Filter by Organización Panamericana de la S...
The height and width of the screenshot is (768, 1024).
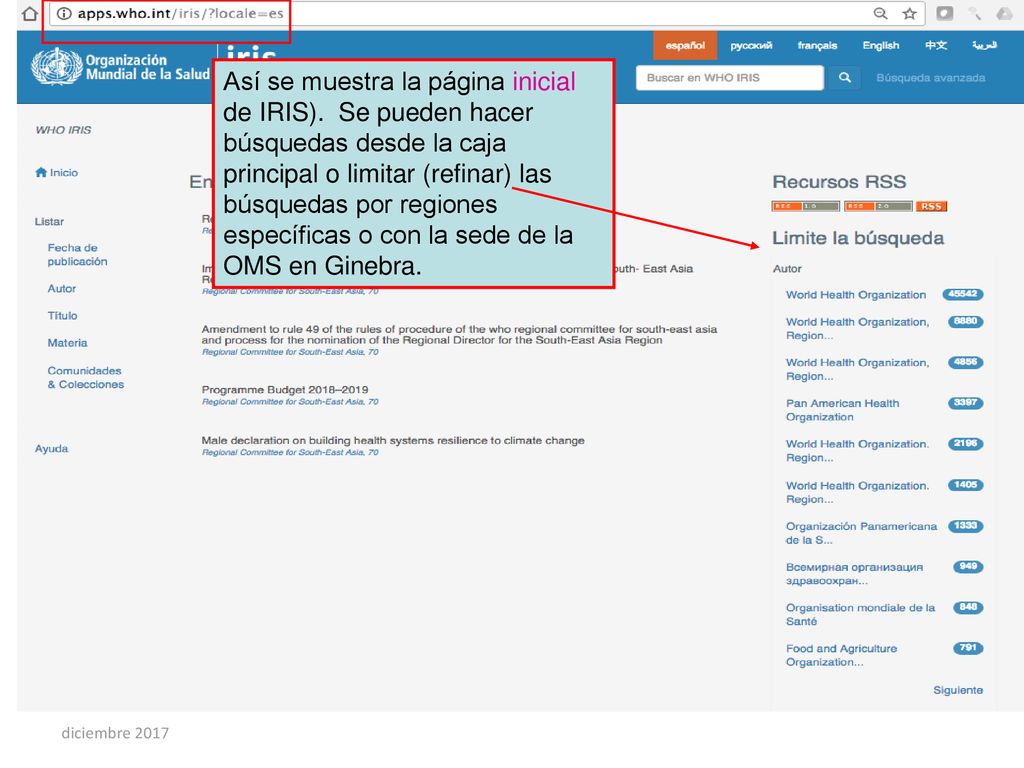click(861, 533)
